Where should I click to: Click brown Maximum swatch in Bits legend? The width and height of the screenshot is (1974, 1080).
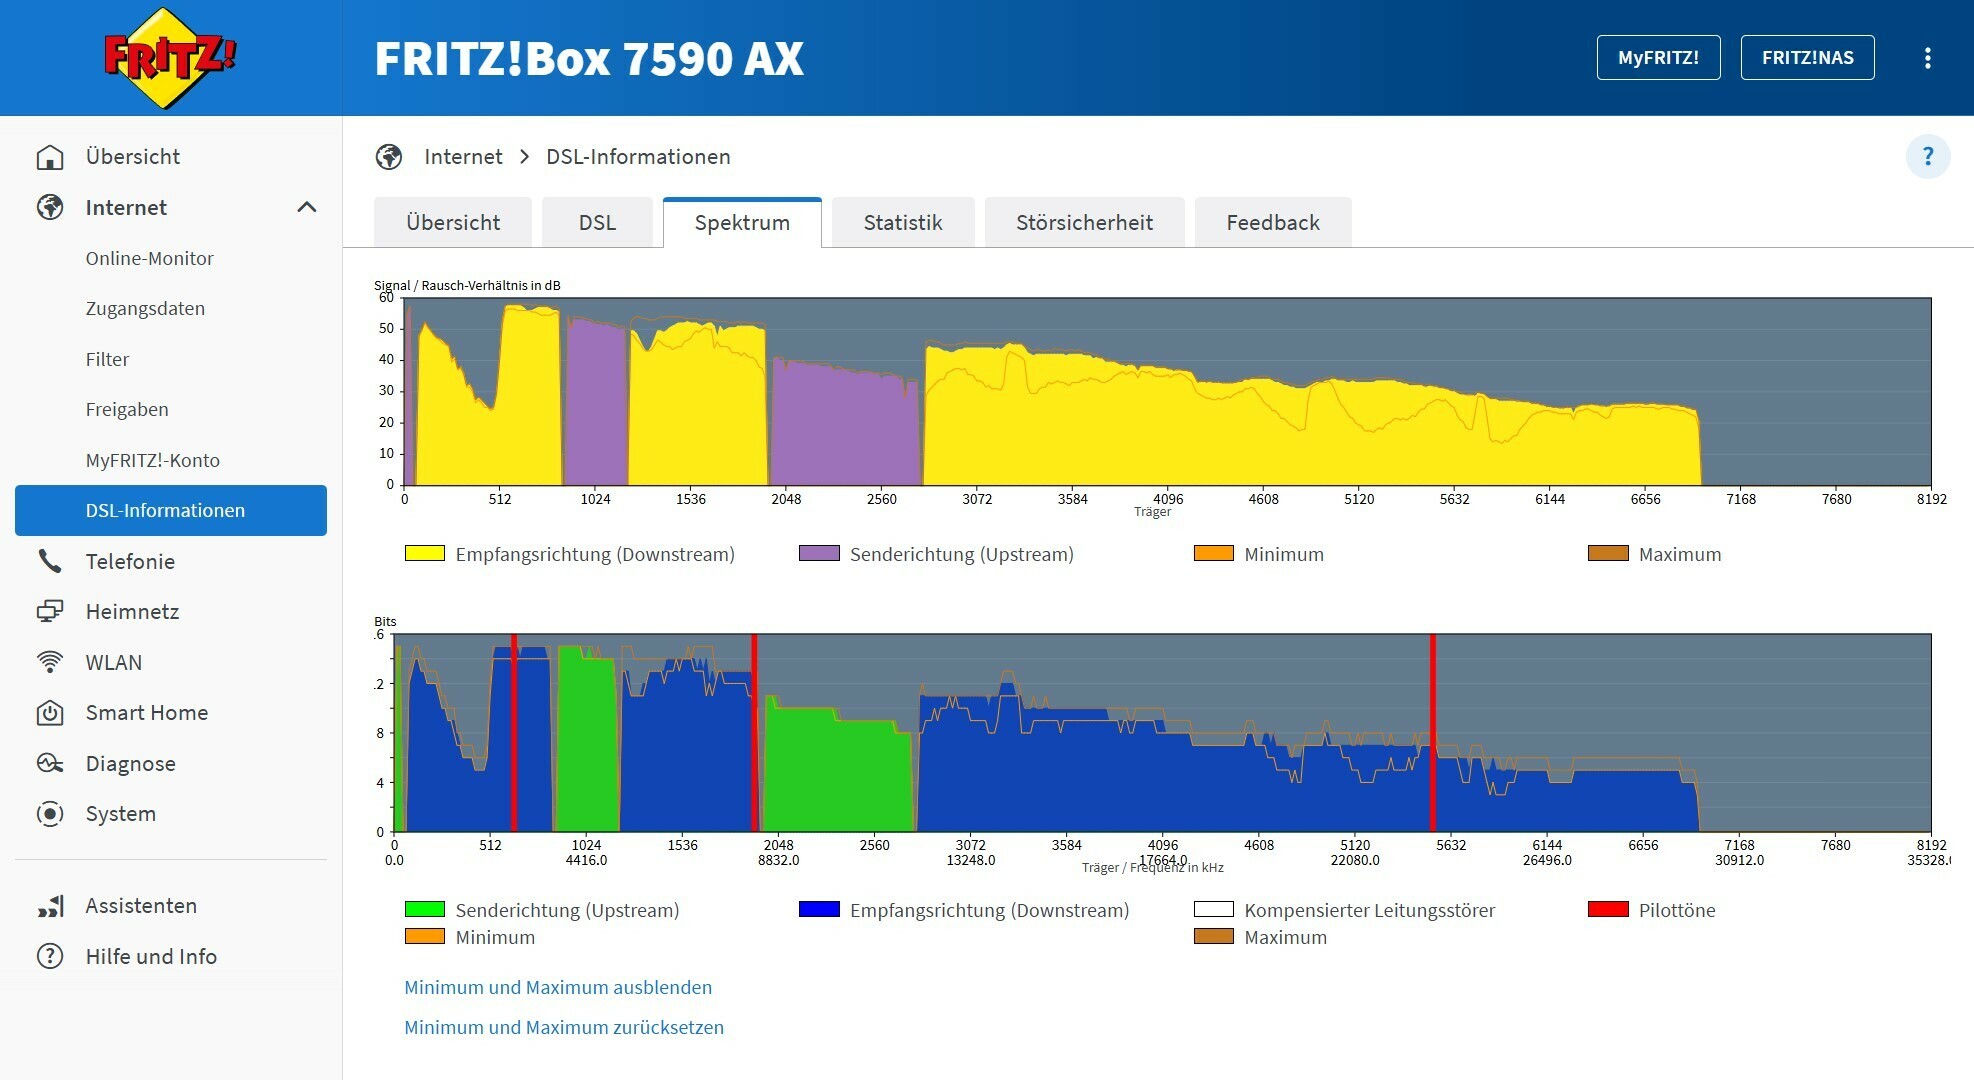1213,936
